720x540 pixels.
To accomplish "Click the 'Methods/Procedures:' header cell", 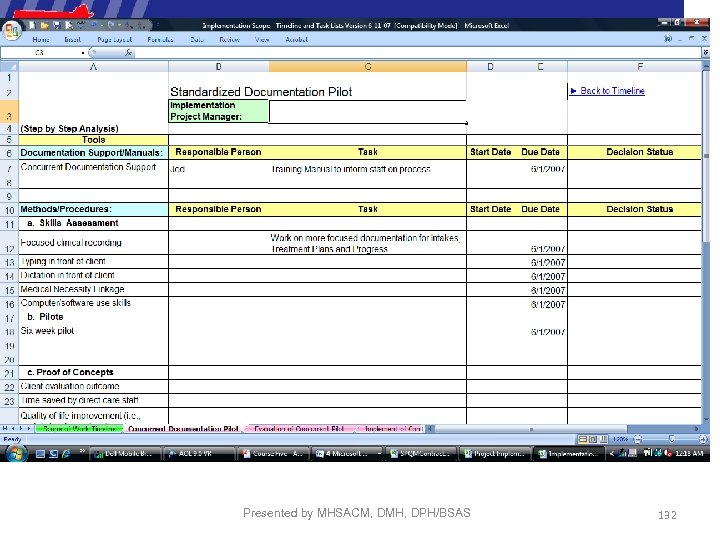I will click(x=93, y=209).
